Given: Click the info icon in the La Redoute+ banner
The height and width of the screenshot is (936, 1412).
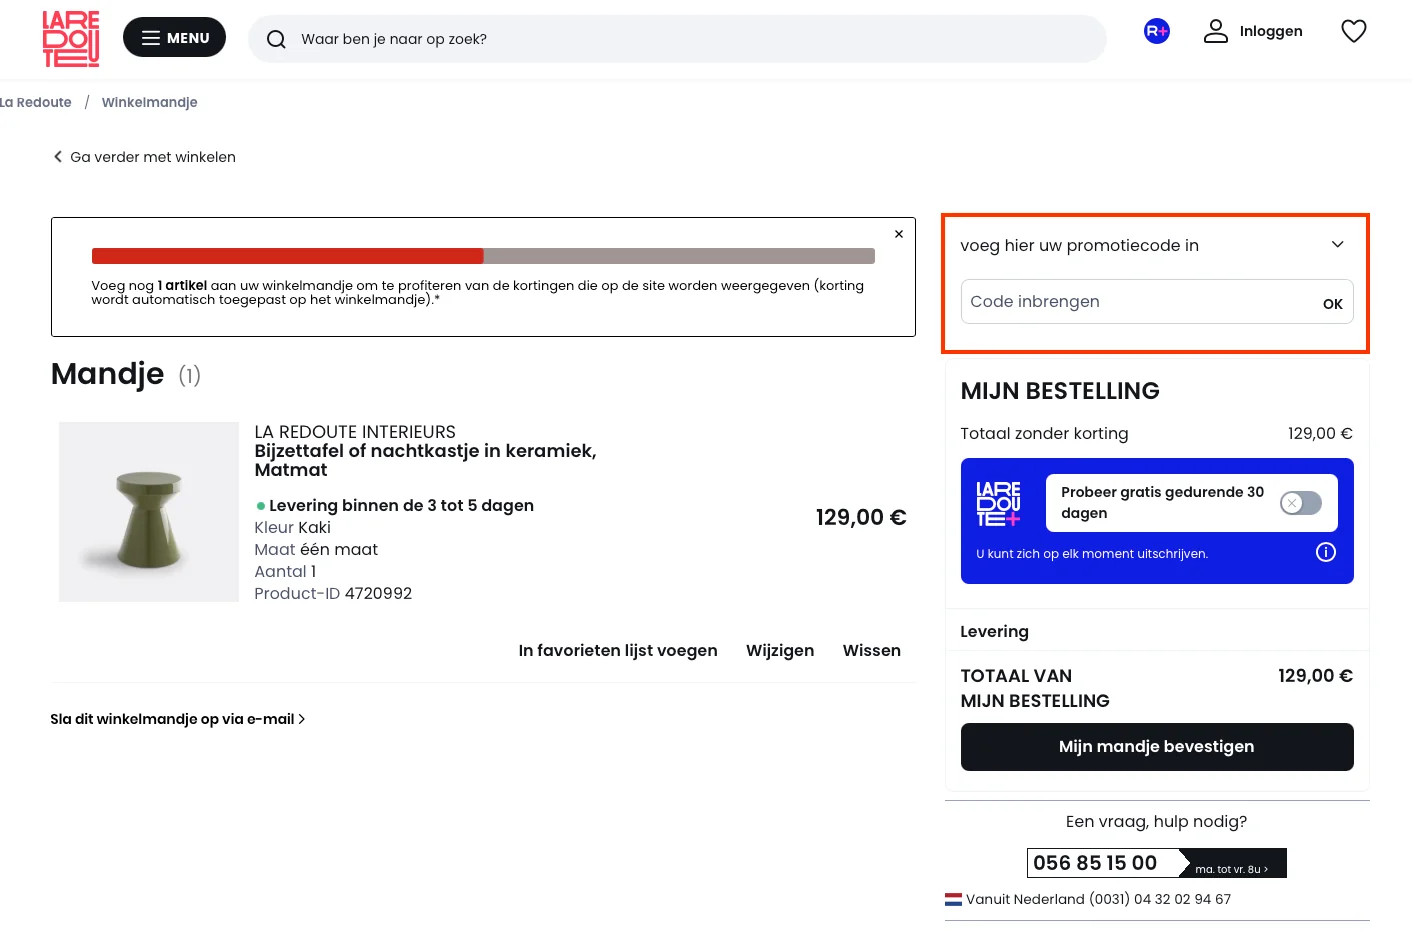Looking at the screenshot, I should 1325,552.
